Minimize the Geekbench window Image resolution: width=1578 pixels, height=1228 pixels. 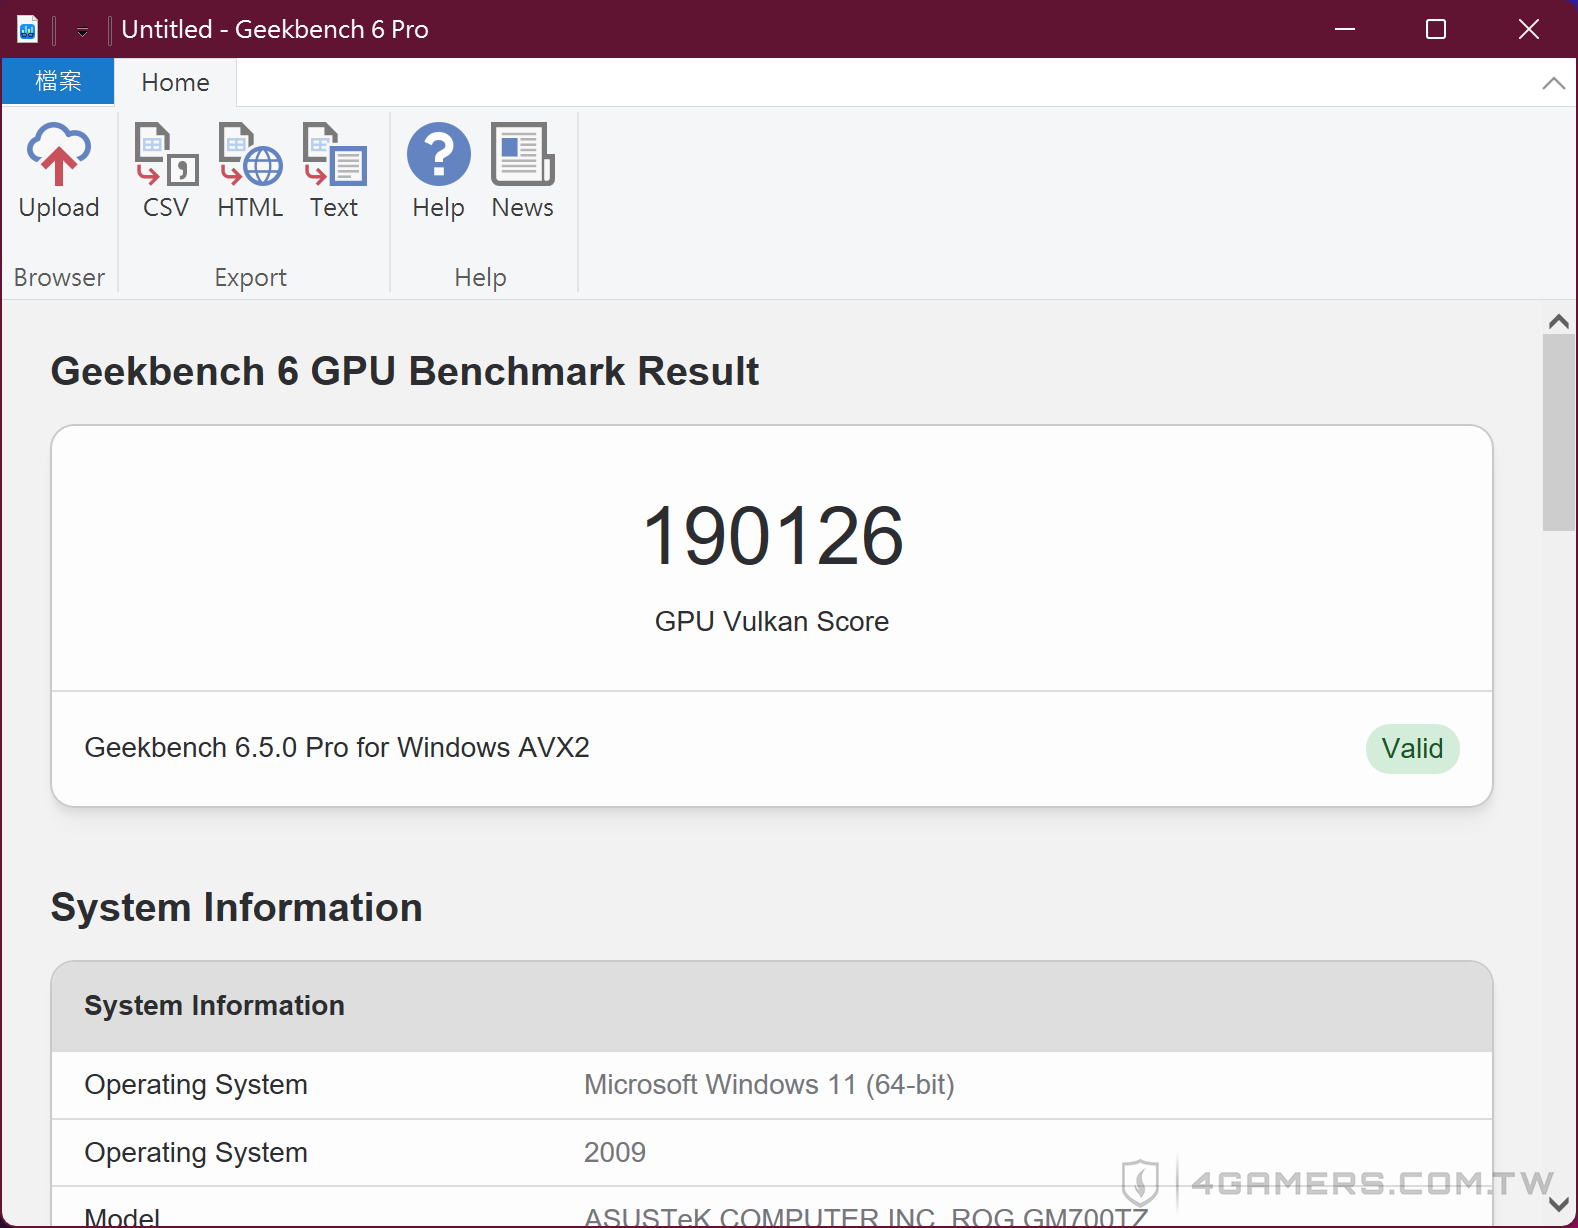pos(1345,29)
